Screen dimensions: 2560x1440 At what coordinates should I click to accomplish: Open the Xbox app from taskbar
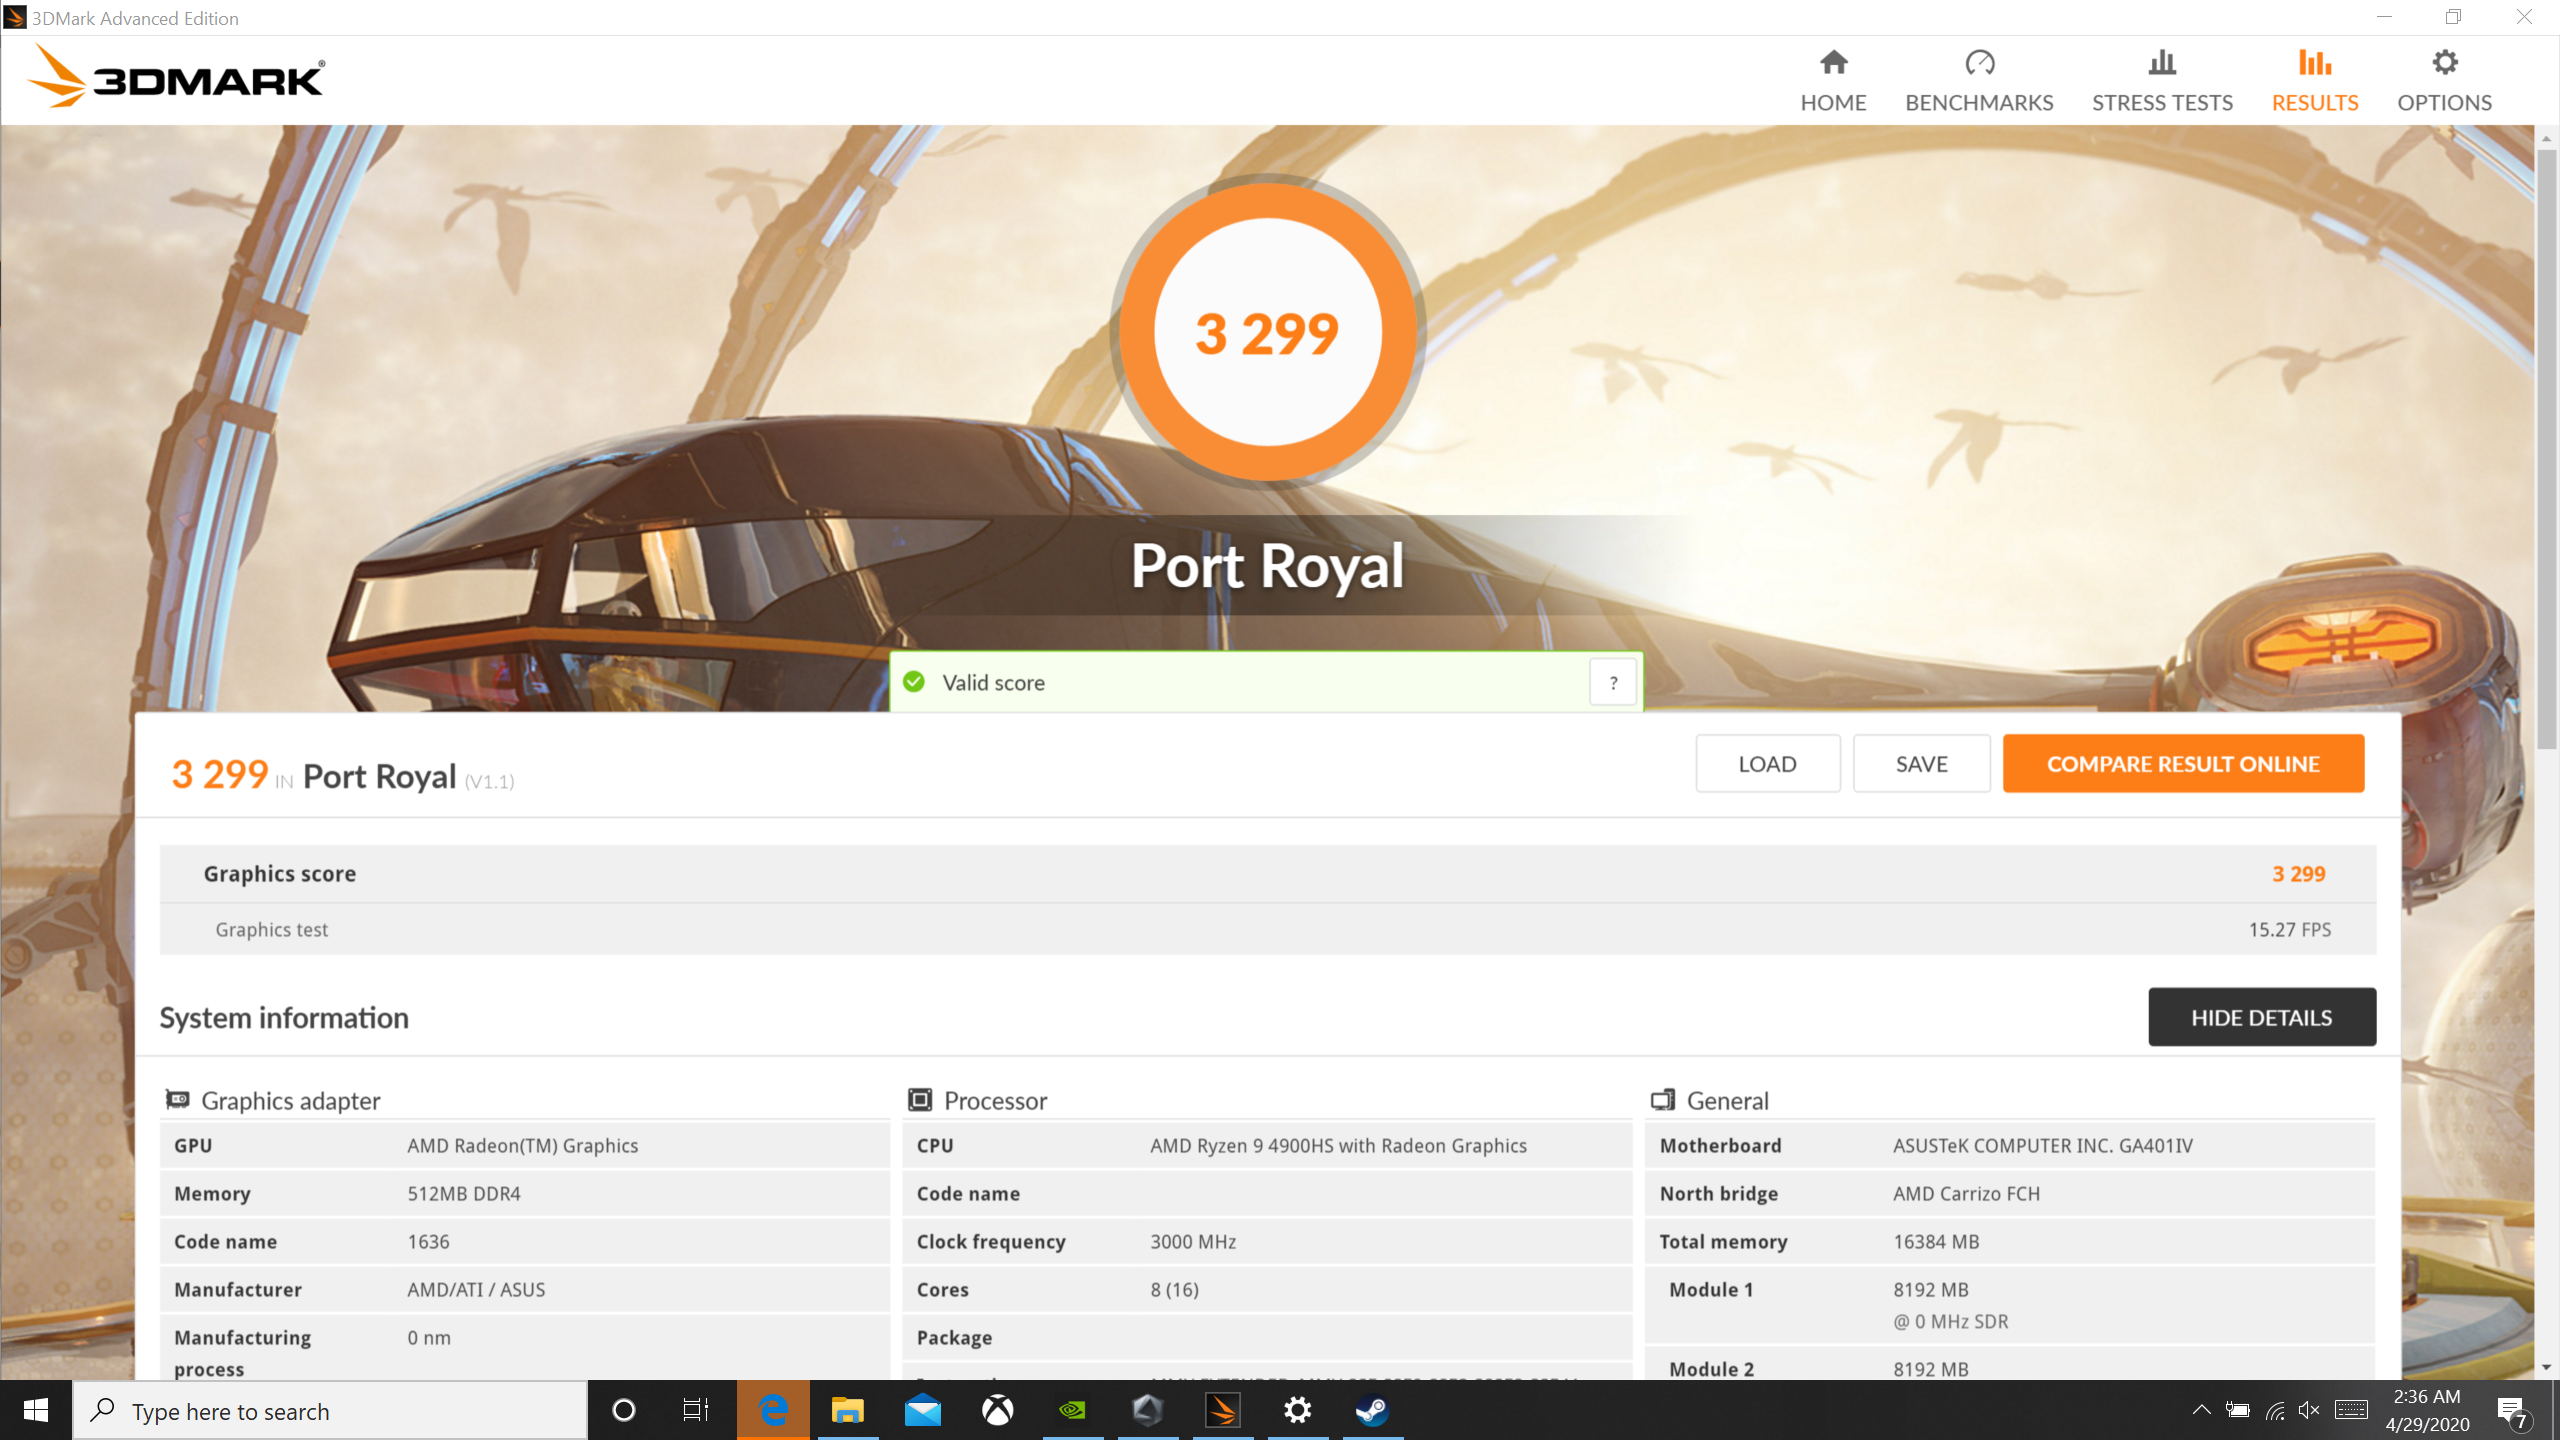(997, 1411)
